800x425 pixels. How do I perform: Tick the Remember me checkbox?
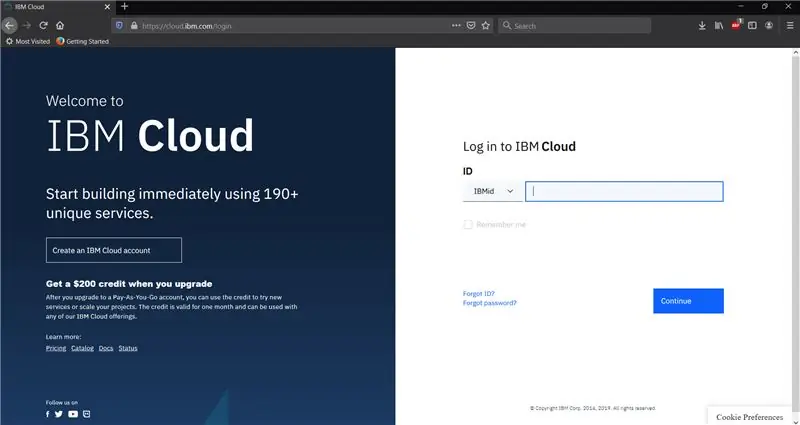468,224
